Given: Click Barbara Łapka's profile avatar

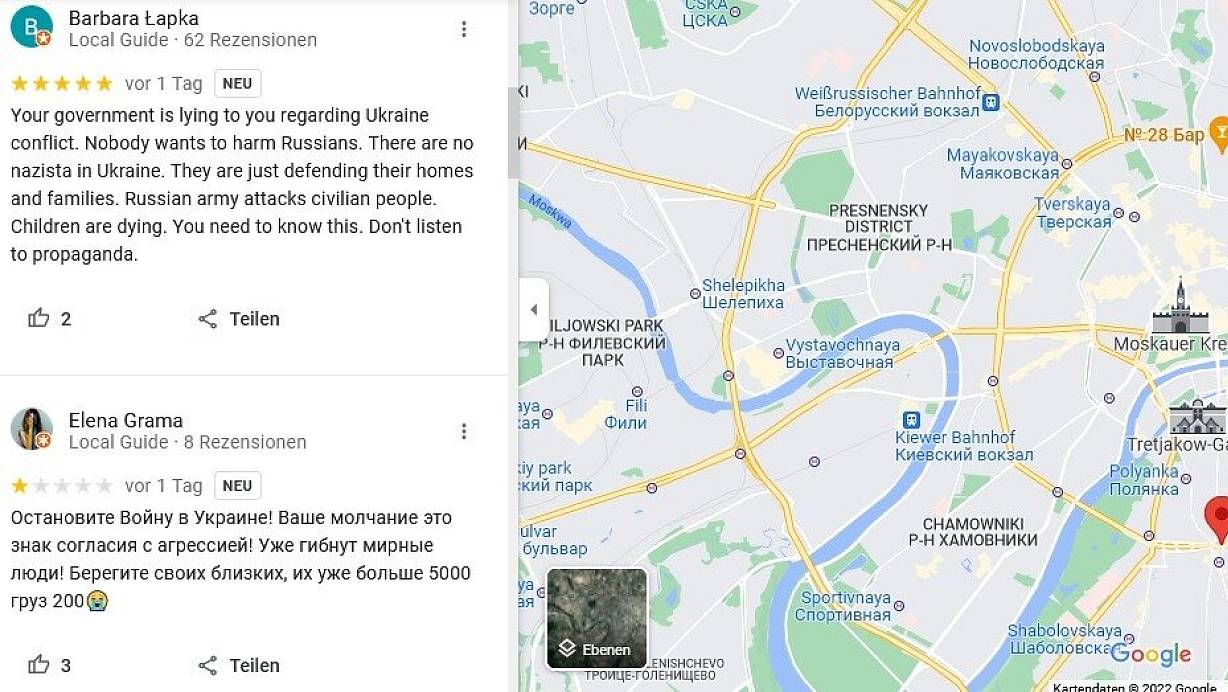Looking at the screenshot, I should point(31,27).
